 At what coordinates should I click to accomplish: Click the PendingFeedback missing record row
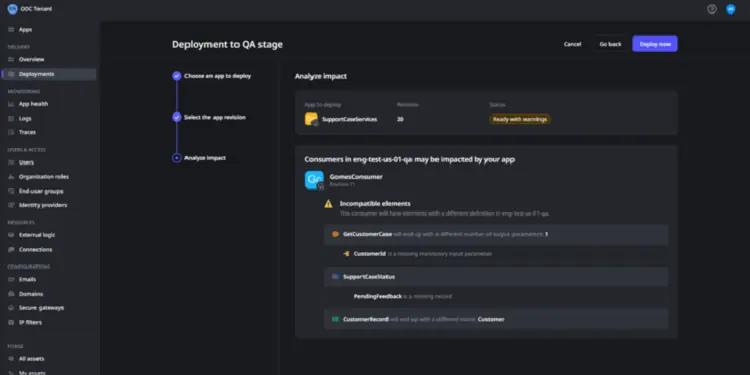(403, 297)
